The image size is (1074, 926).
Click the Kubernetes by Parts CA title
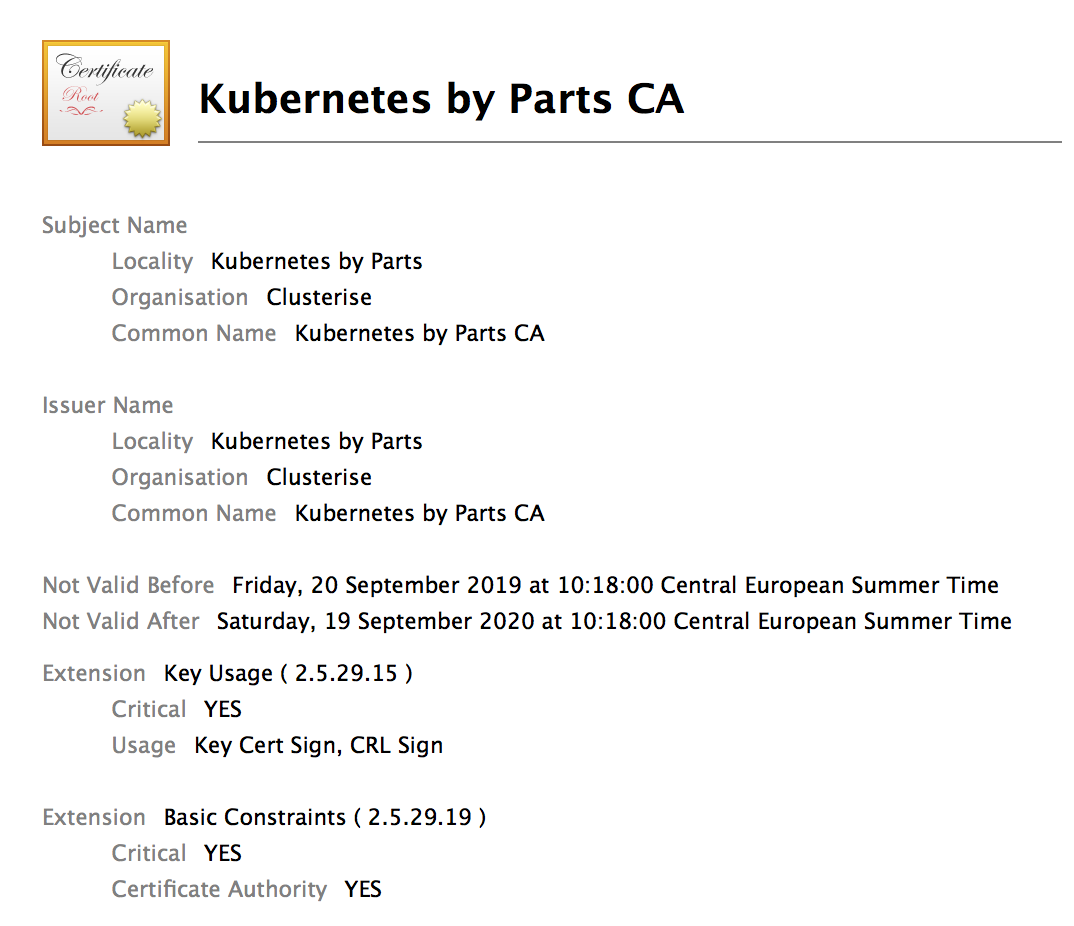tap(441, 99)
